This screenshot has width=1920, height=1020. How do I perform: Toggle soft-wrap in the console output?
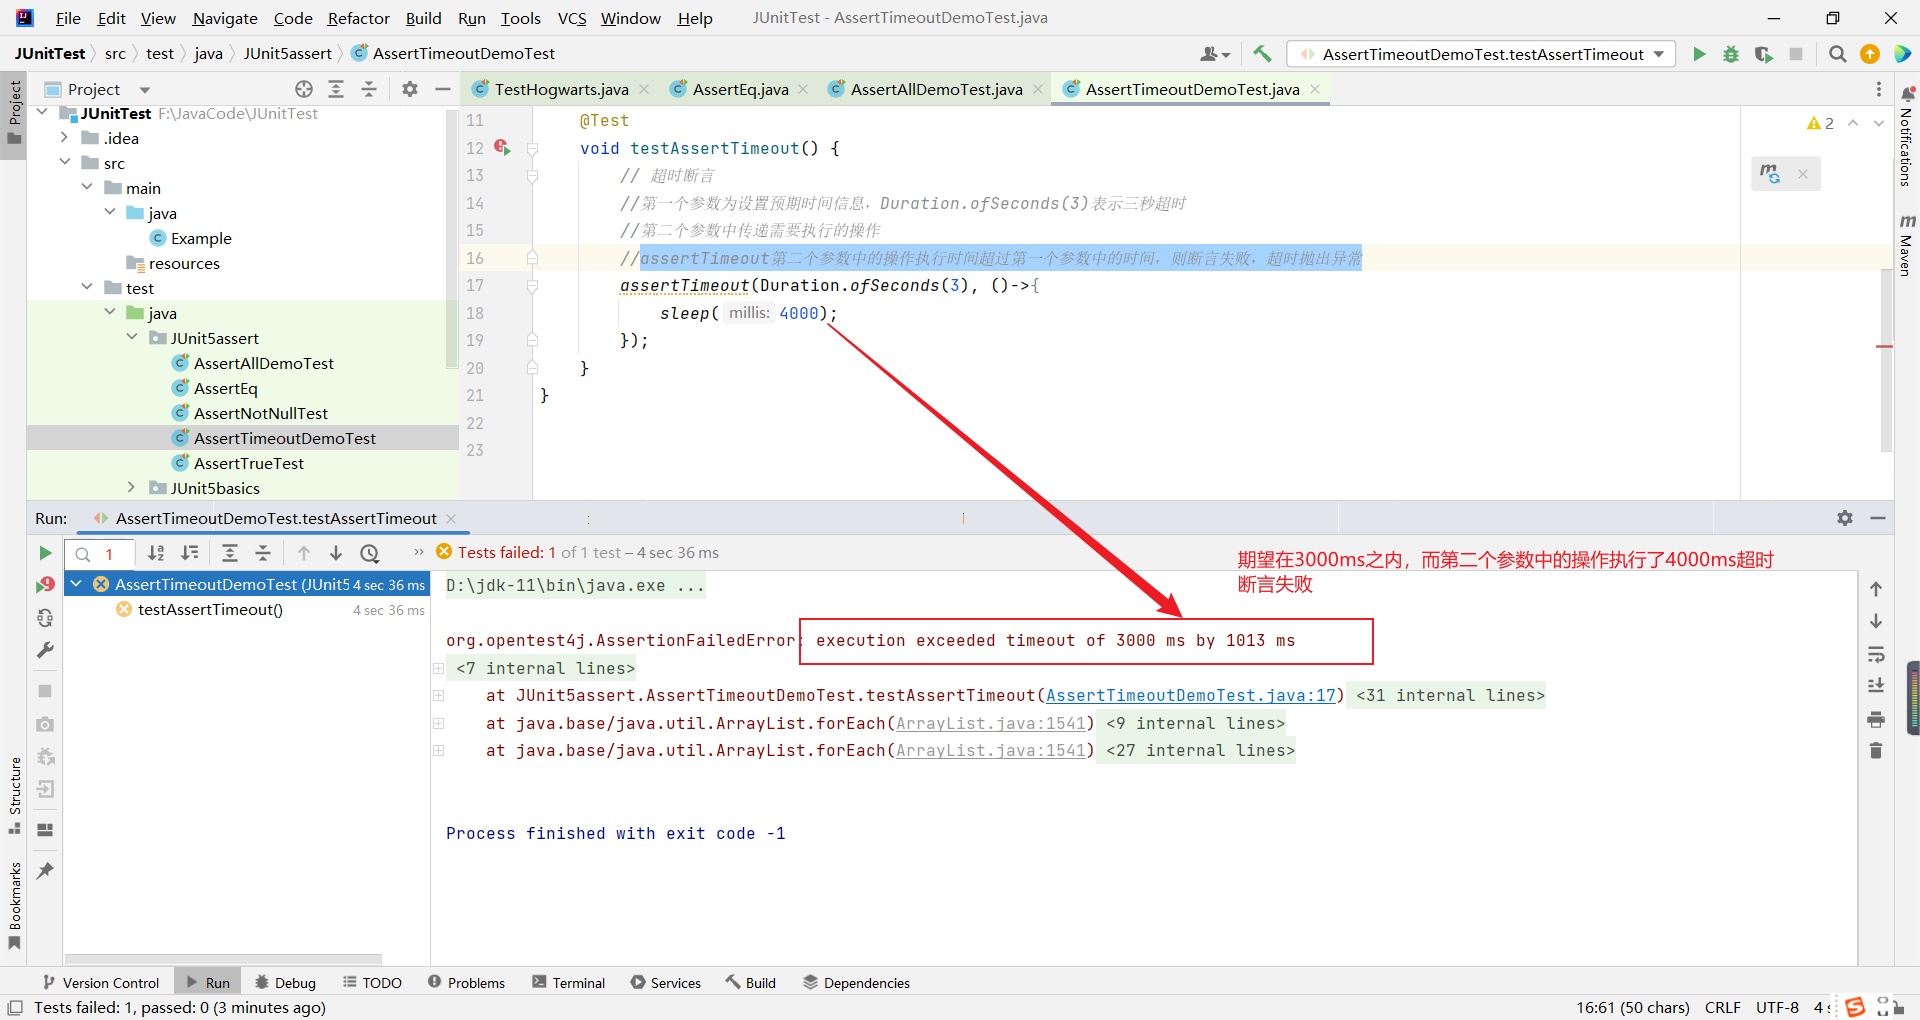pos(1876,655)
